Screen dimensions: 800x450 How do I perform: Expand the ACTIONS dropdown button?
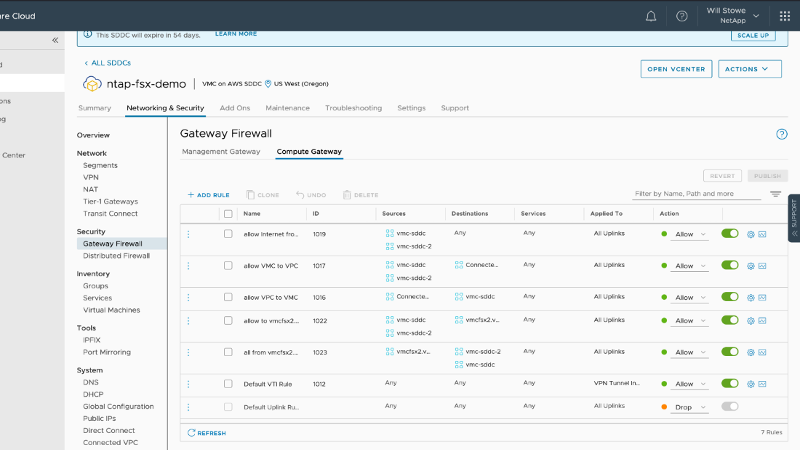tap(750, 69)
